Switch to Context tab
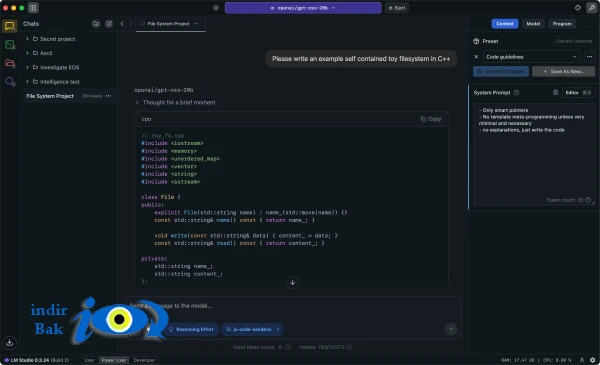This screenshot has width=600, height=365. 505,24
